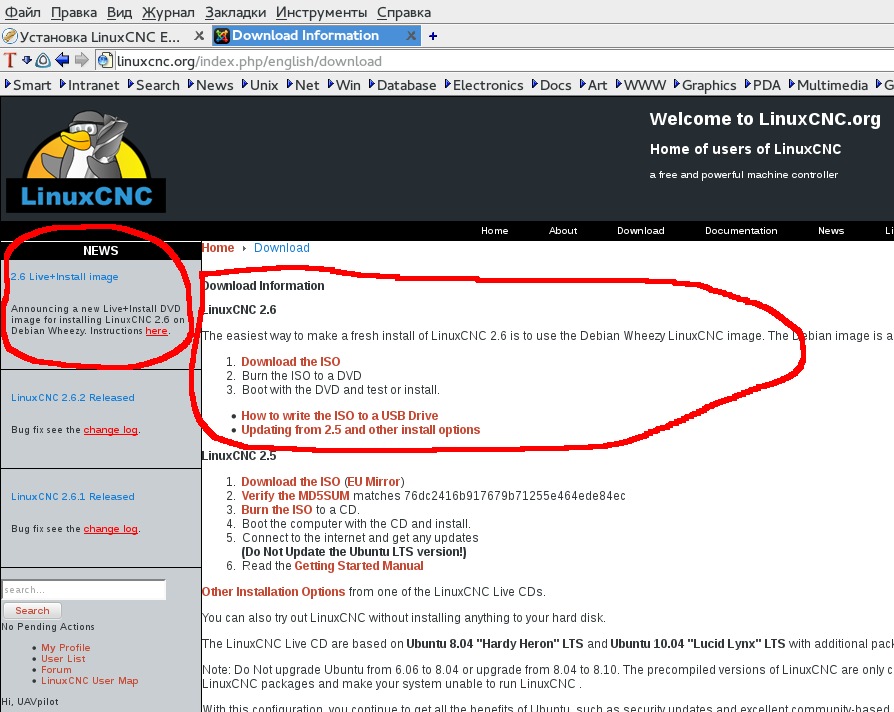Click the Burn the ISO link

tap(277, 510)
